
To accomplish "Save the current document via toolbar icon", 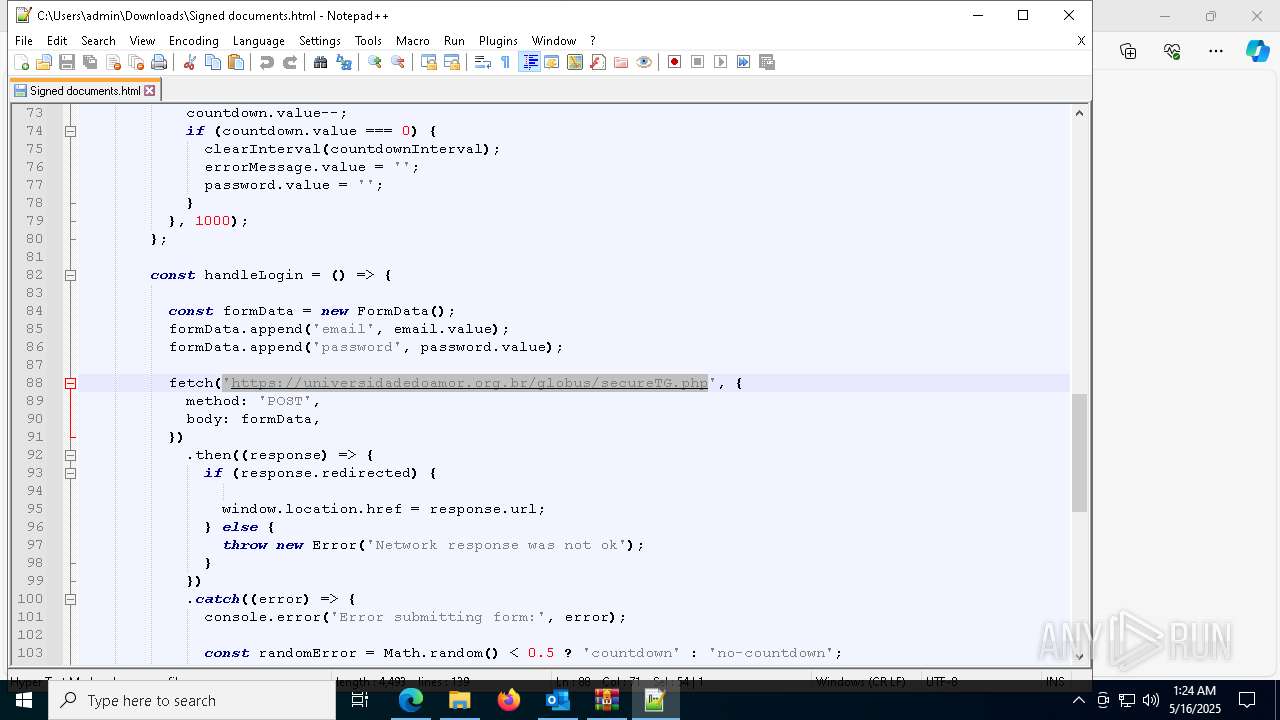I will tap(67, 62).
